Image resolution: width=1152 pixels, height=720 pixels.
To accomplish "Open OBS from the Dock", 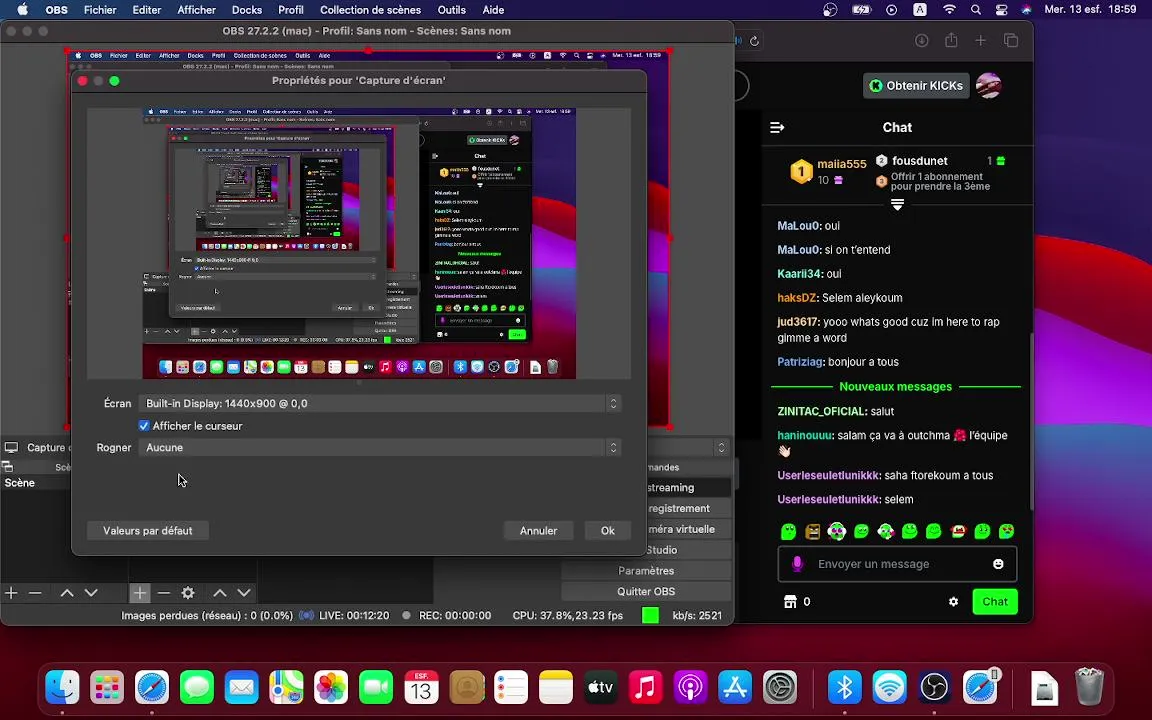I will tap(935, 688).
